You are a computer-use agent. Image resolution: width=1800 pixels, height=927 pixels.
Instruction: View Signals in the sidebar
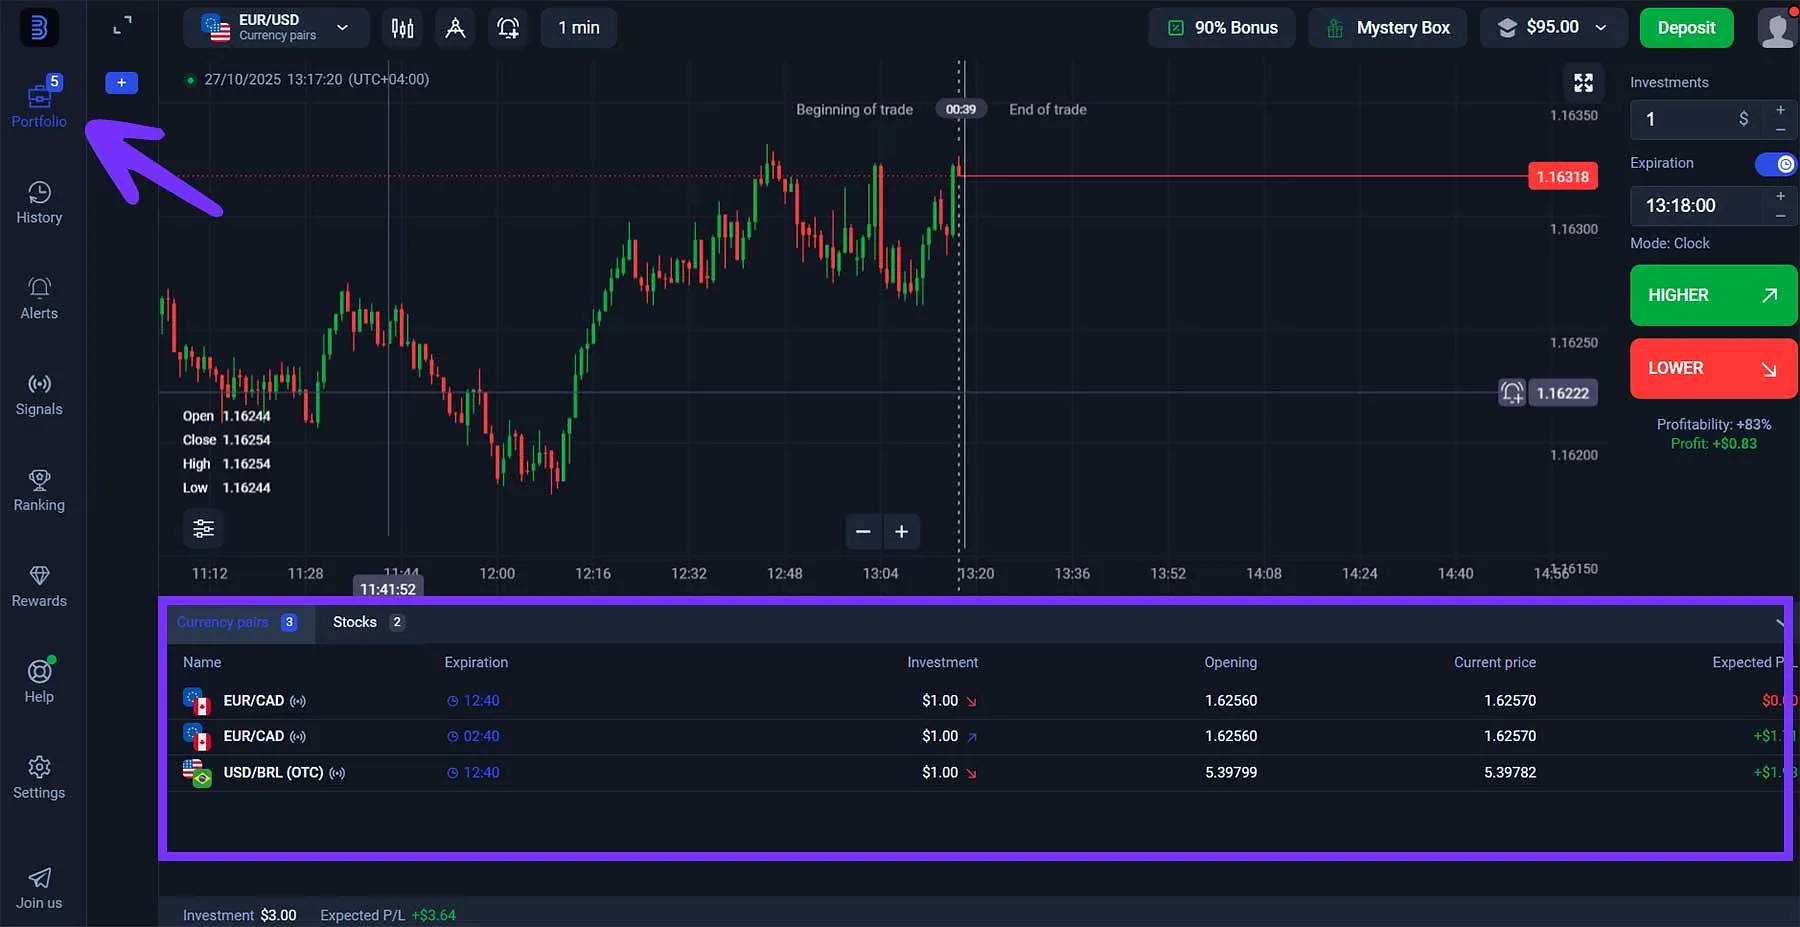tap(39, 393)
